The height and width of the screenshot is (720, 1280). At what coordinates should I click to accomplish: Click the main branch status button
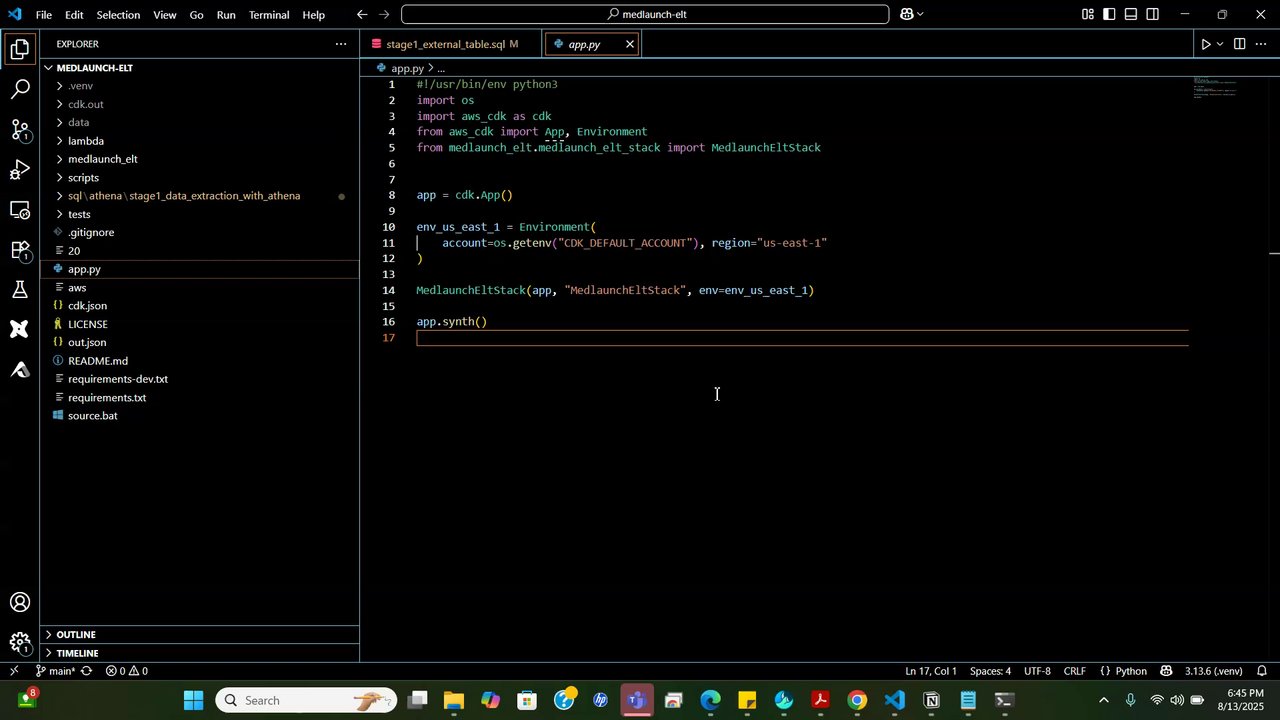point(55,671)
